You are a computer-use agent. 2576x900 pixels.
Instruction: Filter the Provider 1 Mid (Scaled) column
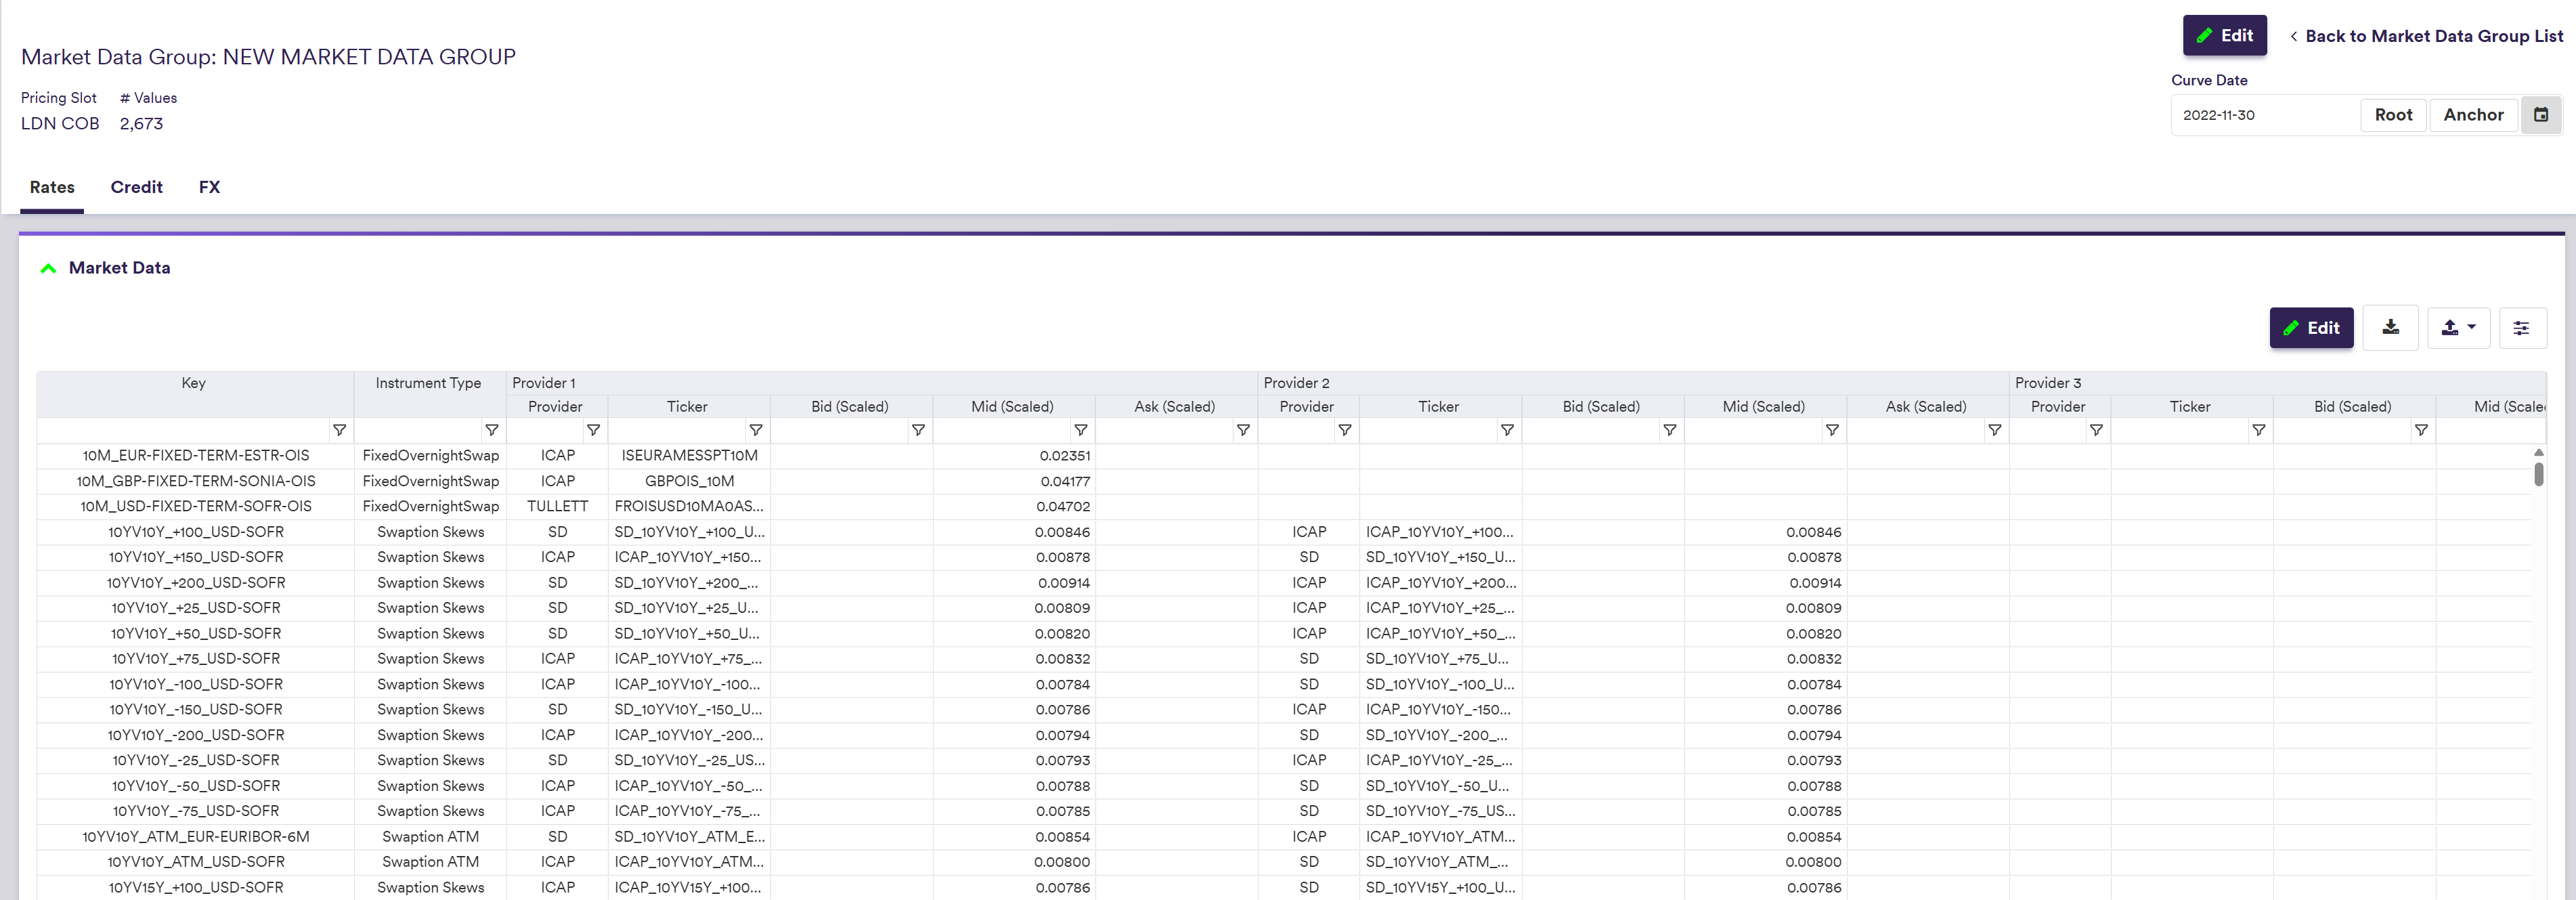[x=1080, y=430]
